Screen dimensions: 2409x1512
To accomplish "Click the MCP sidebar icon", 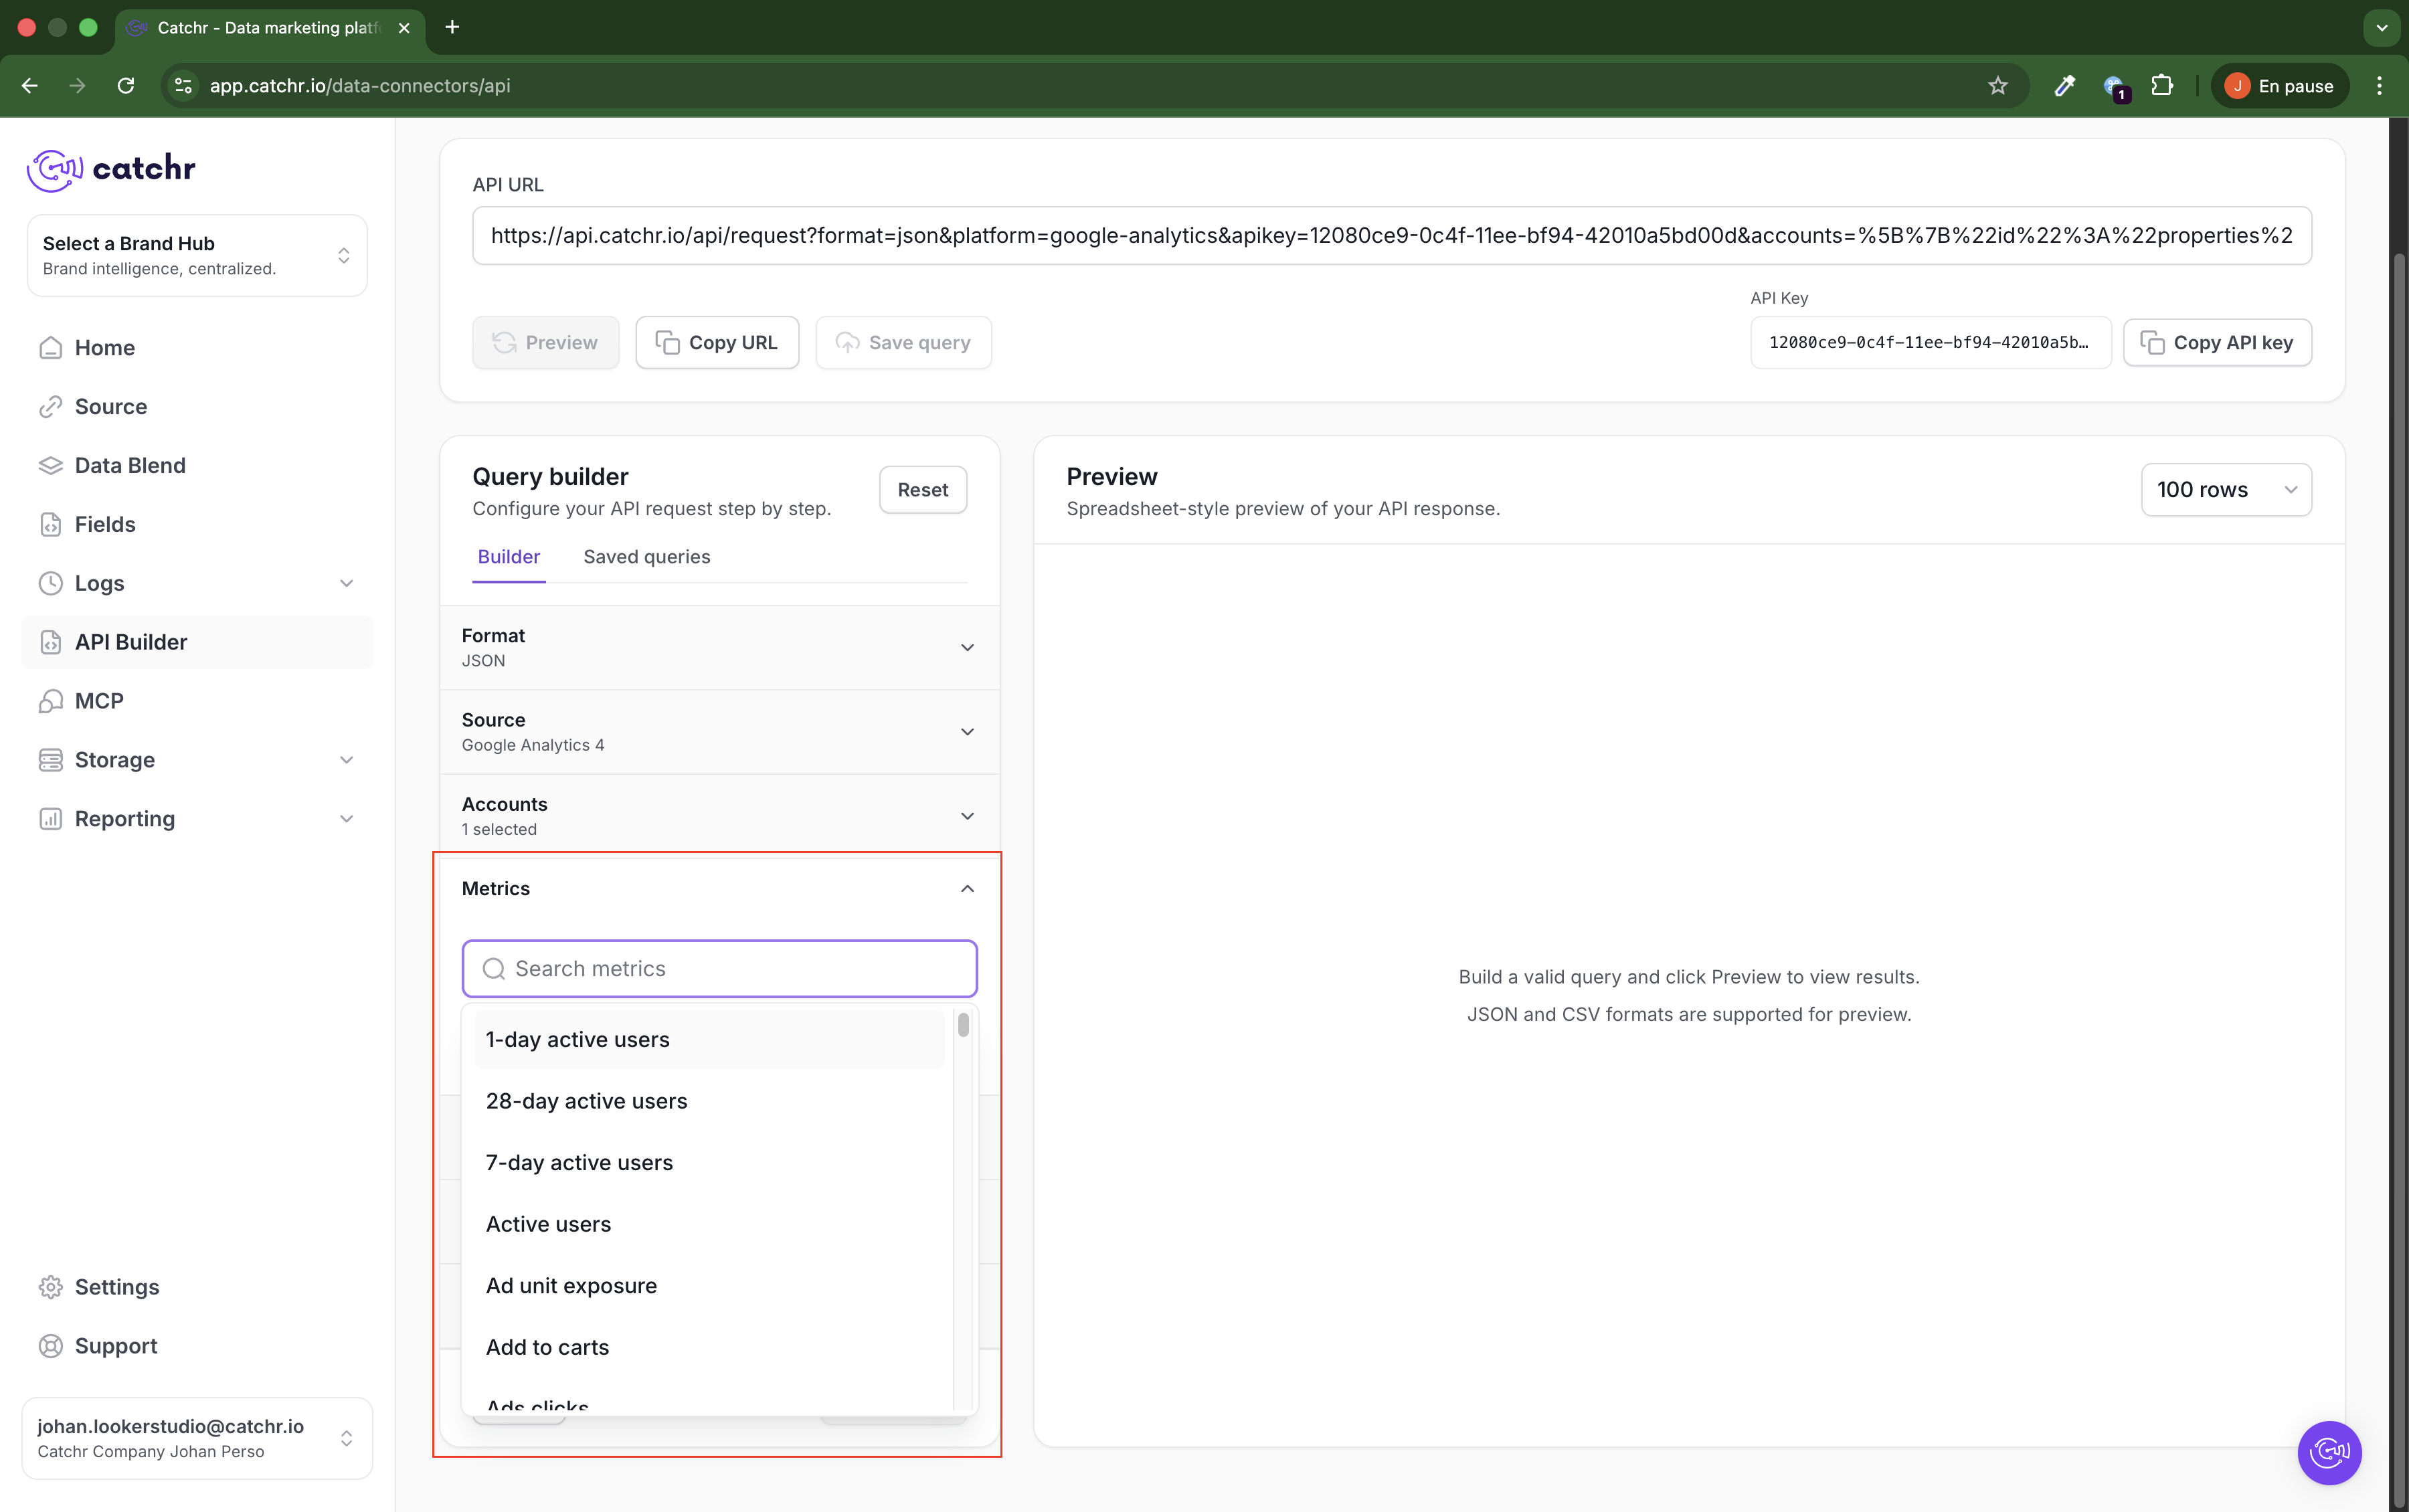I will (50, 701).
